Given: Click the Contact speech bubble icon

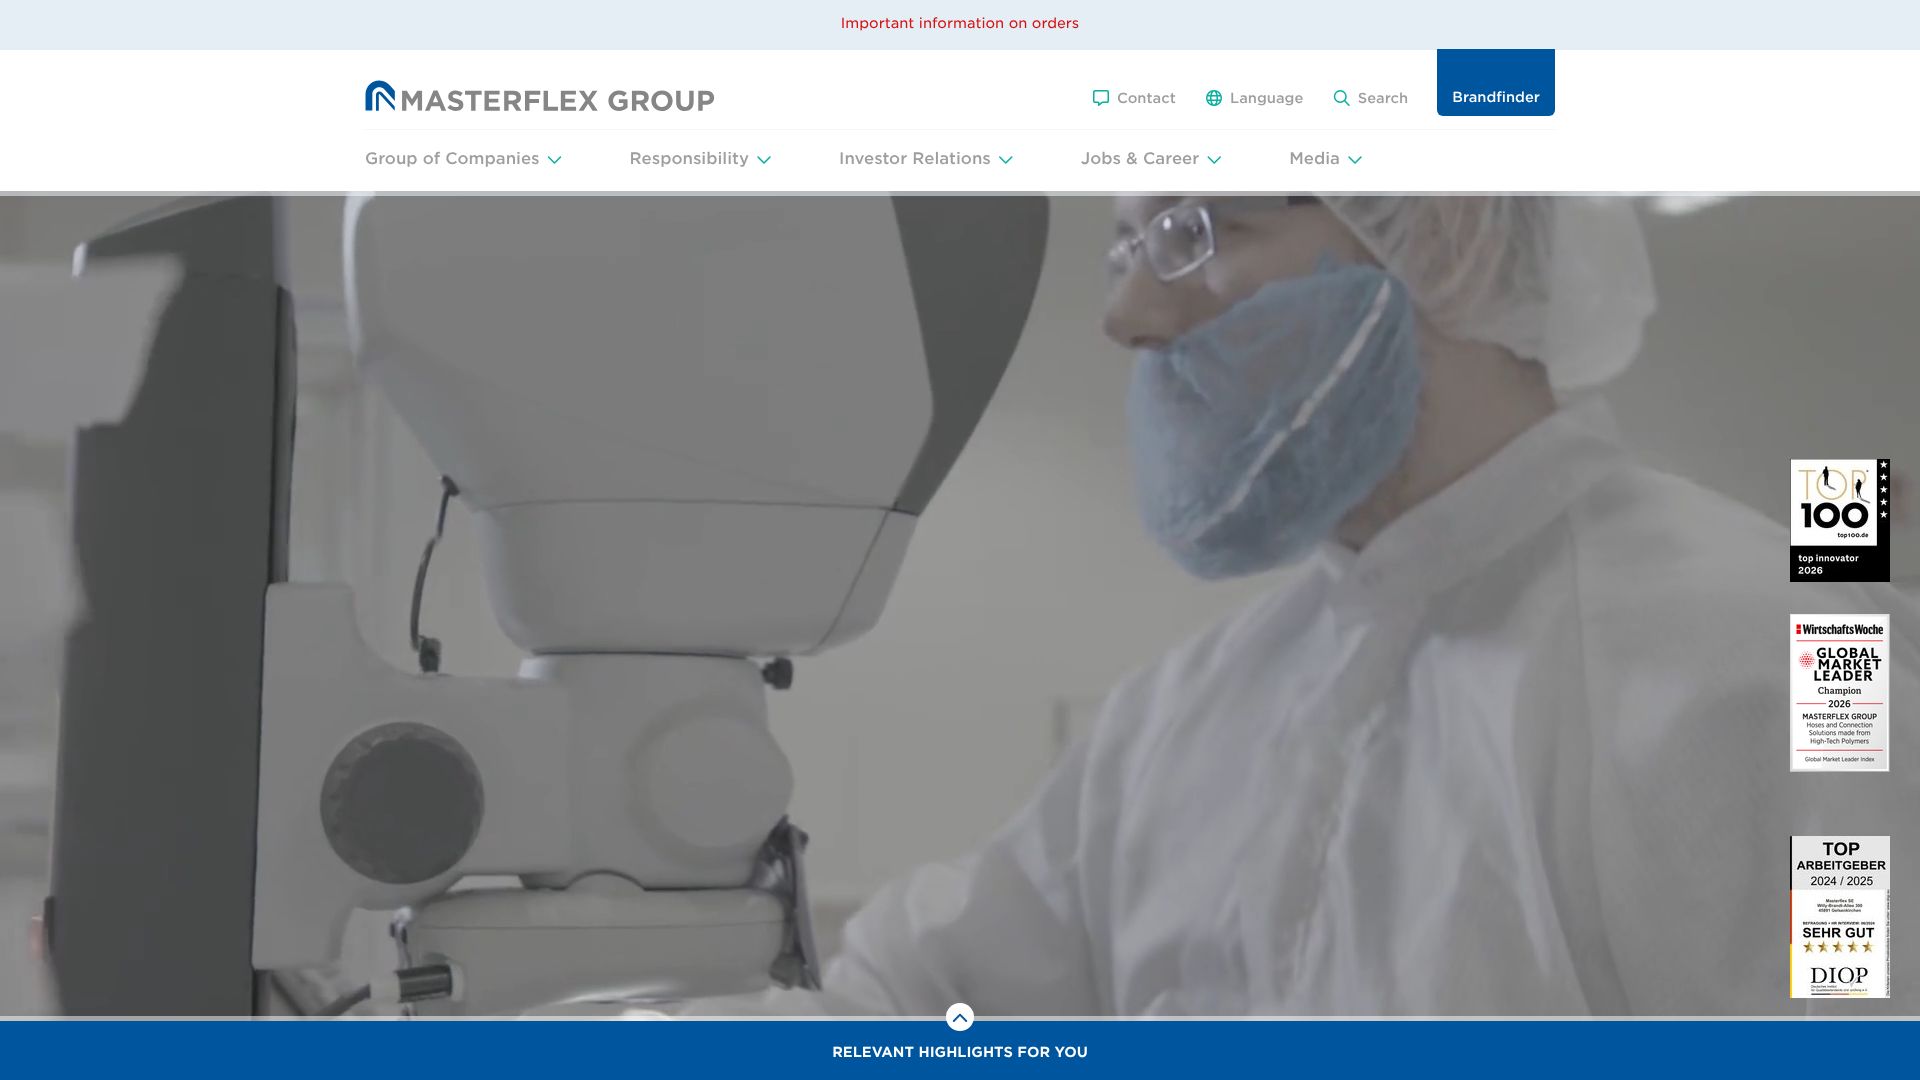Looking at the screenshot, I should (1101, 98).
